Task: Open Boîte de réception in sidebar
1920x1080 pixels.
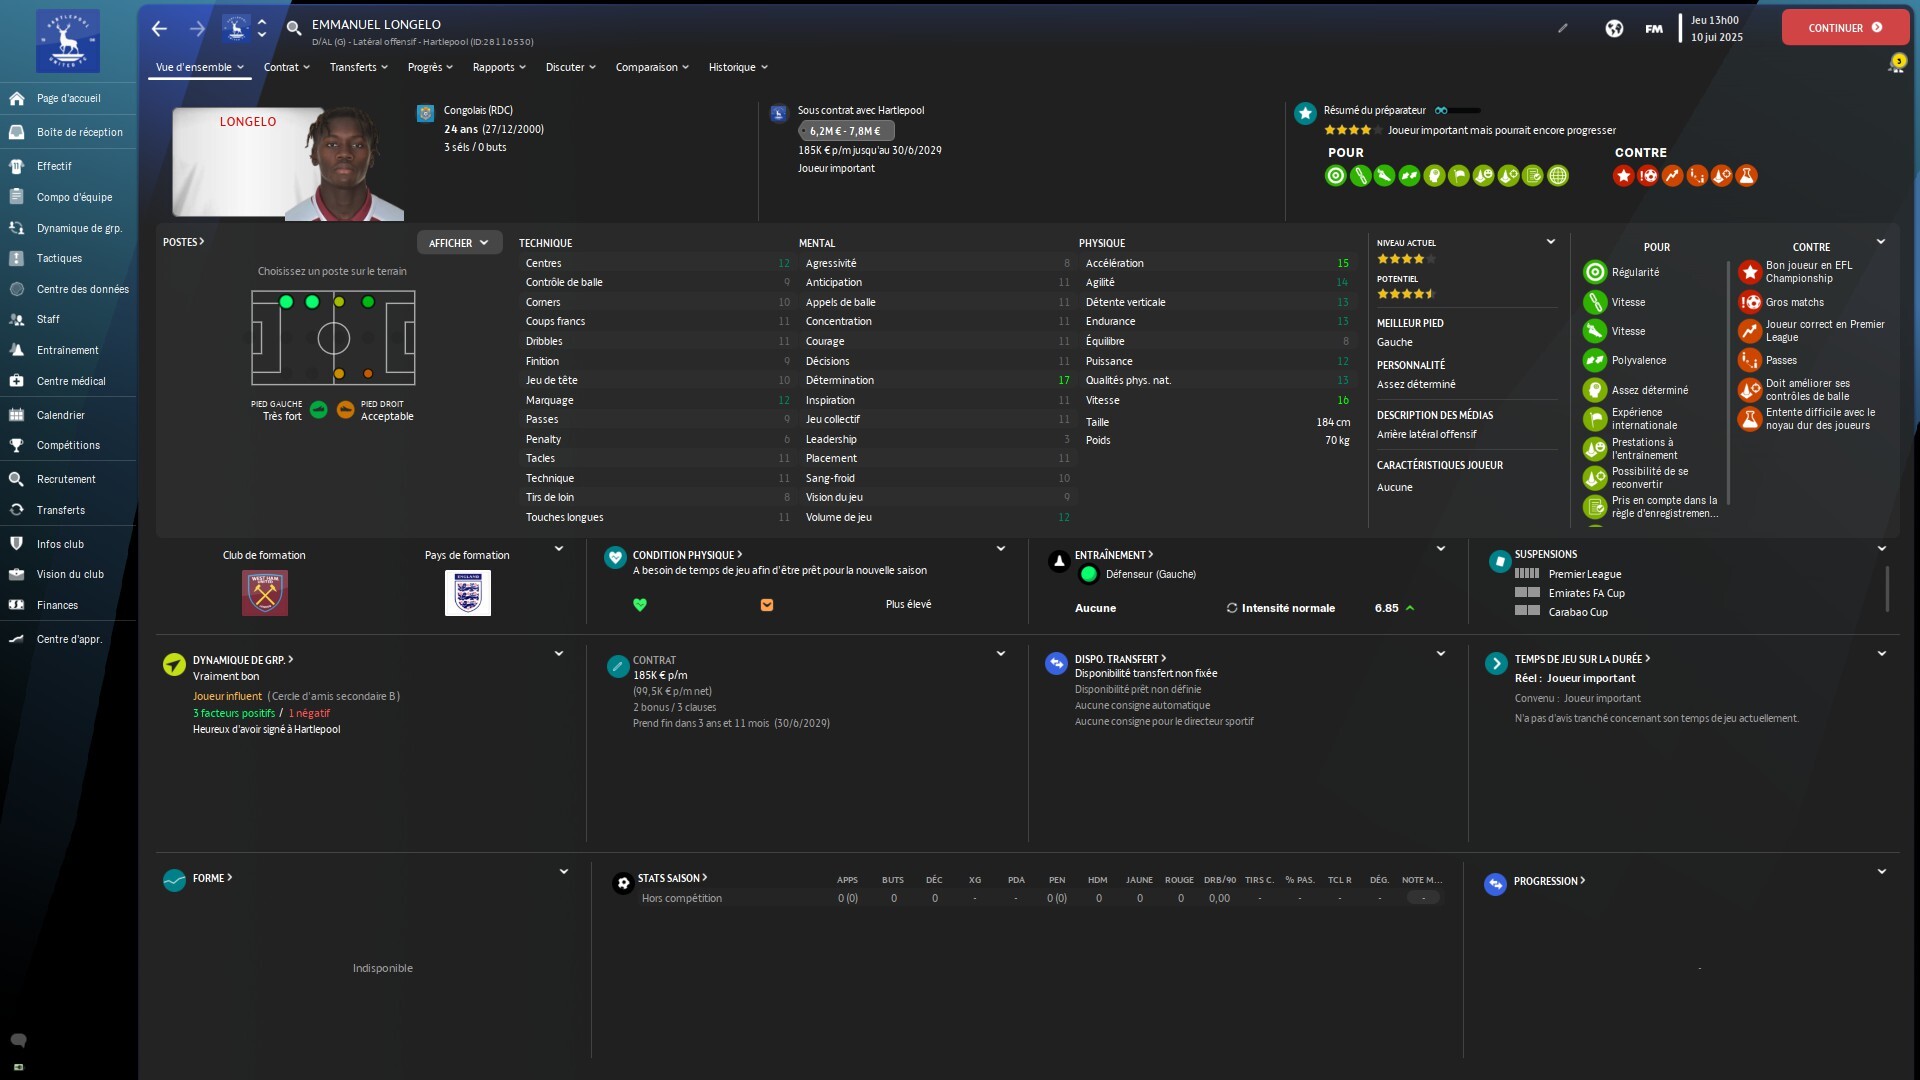Action: click(x=79, y=132)
